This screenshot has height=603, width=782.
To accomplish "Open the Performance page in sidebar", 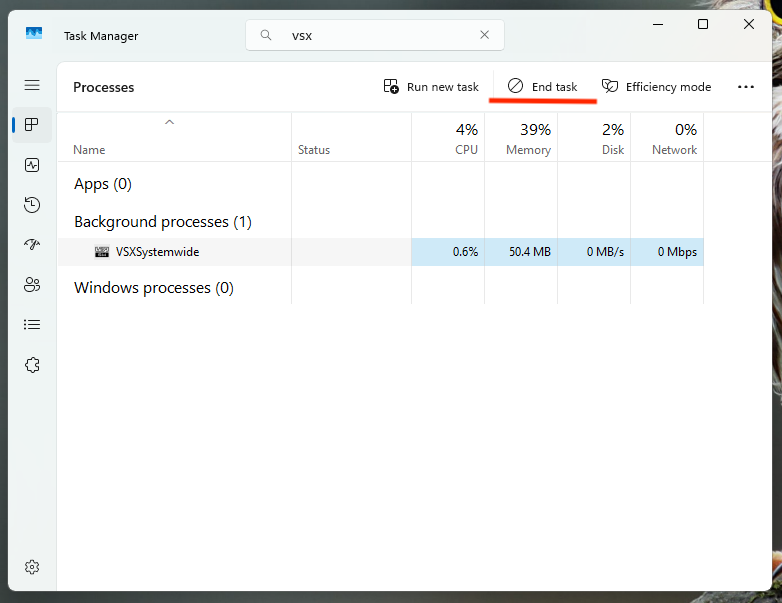I will point(32,165).
